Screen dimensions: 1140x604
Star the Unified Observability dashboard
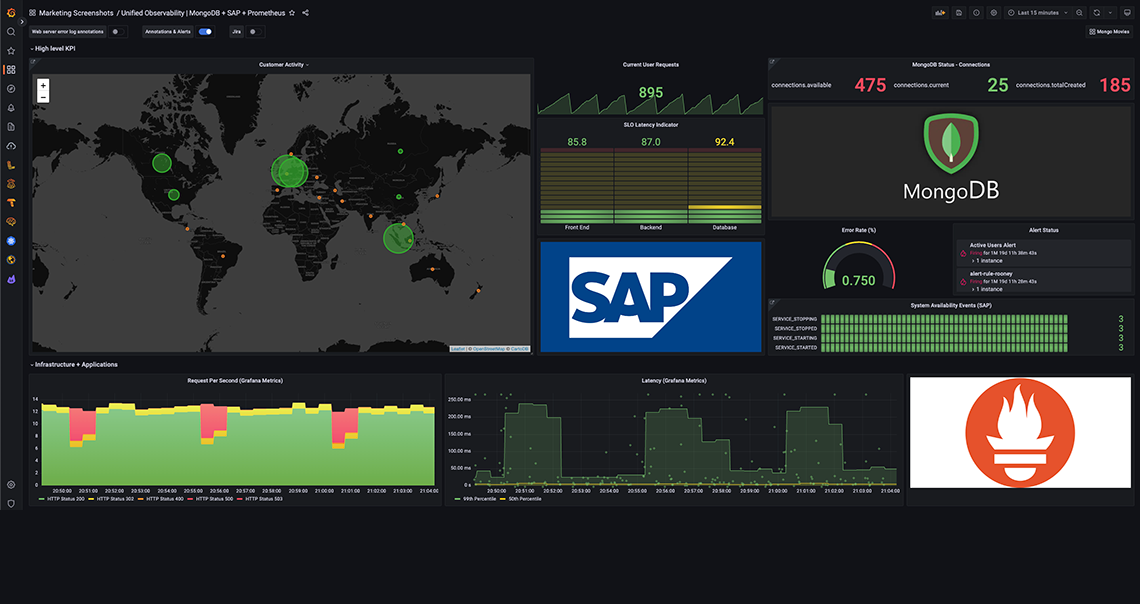pyautogui.click(x=292, y=13)
